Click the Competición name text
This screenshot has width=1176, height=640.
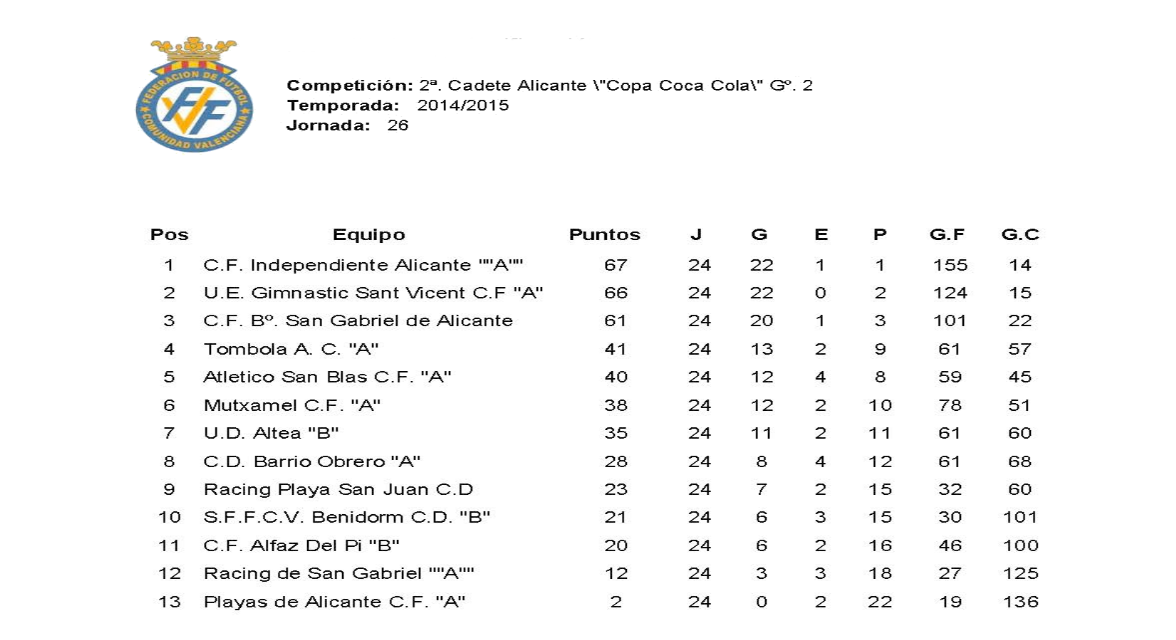click(x=615, y=86)
